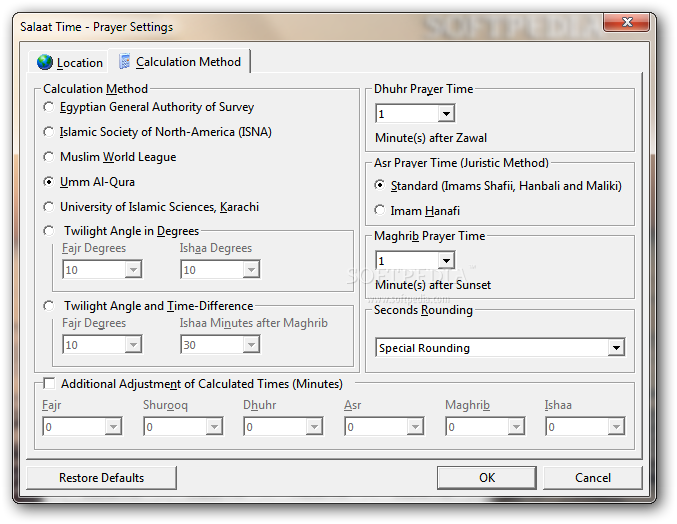Switch to the Location tab
This screenshot has height=524, width=677.
(68, 62)
